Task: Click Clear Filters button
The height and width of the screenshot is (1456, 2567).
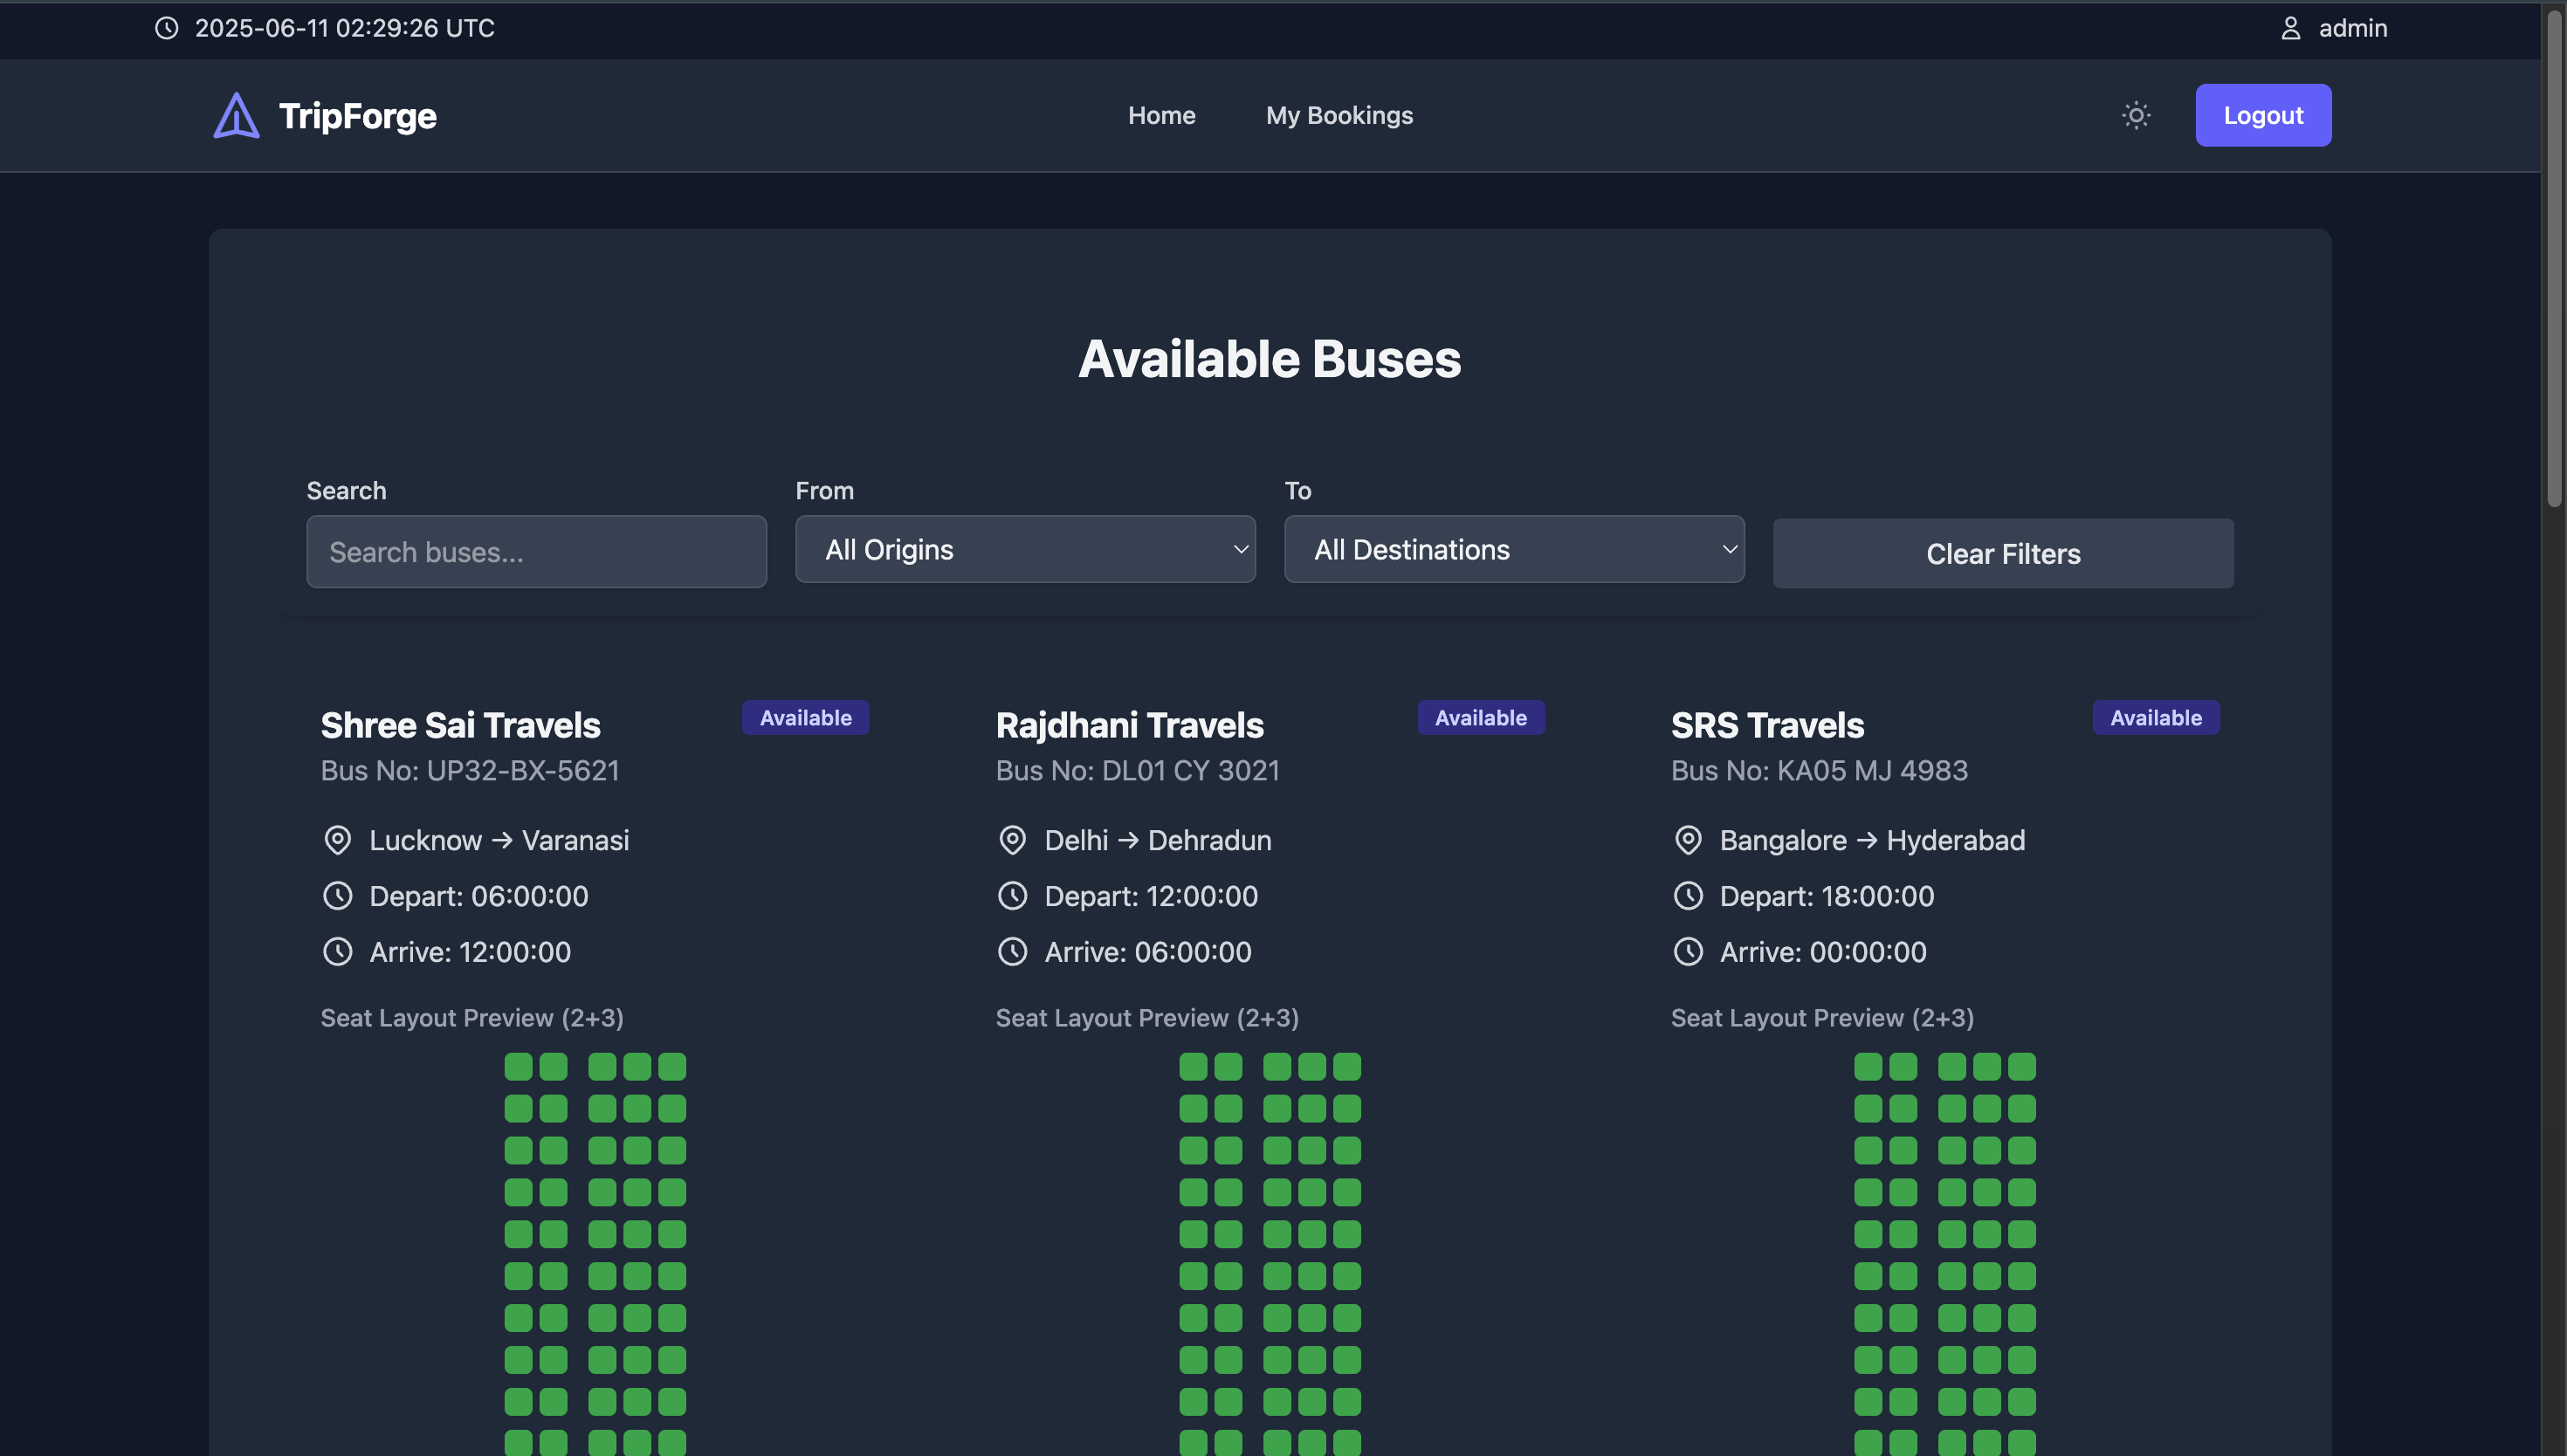Action: tap(2003, 554)
